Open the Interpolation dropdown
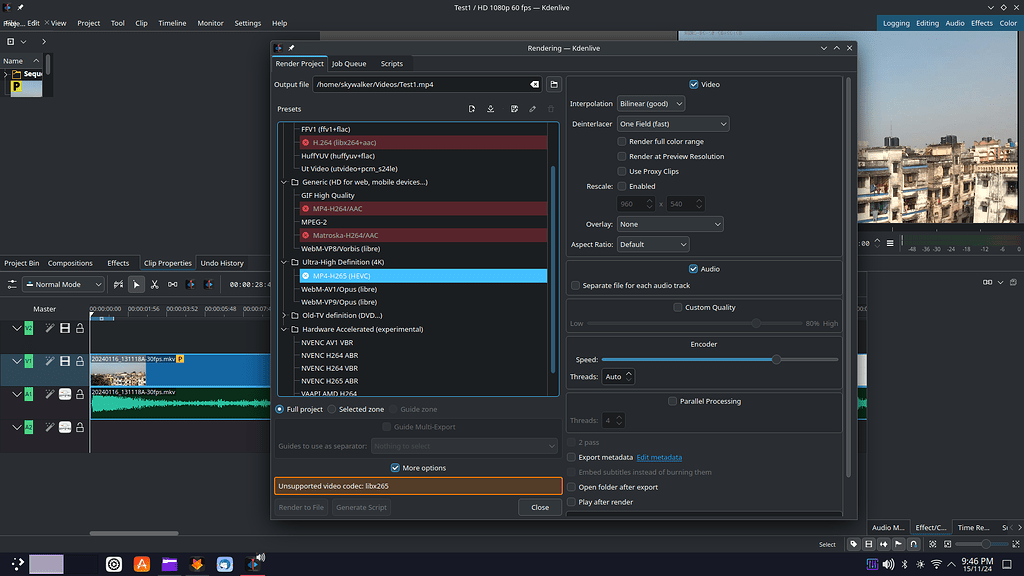Screen dimensions: 1024x576 650,103
